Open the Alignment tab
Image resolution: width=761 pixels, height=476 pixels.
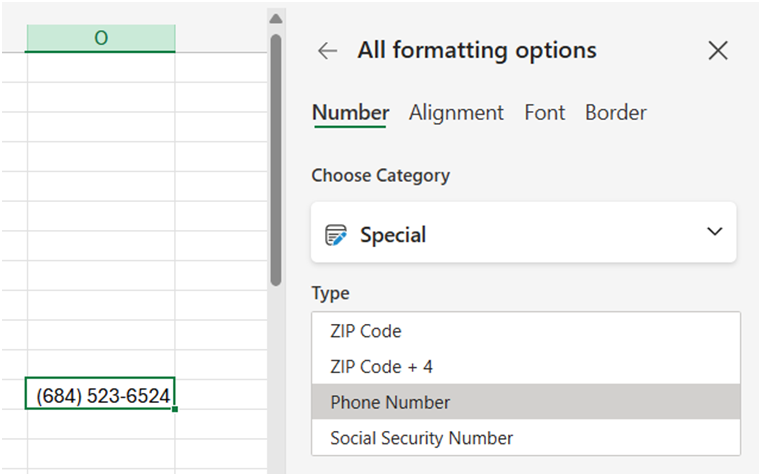pyautogui.click(x=456, y=113)
